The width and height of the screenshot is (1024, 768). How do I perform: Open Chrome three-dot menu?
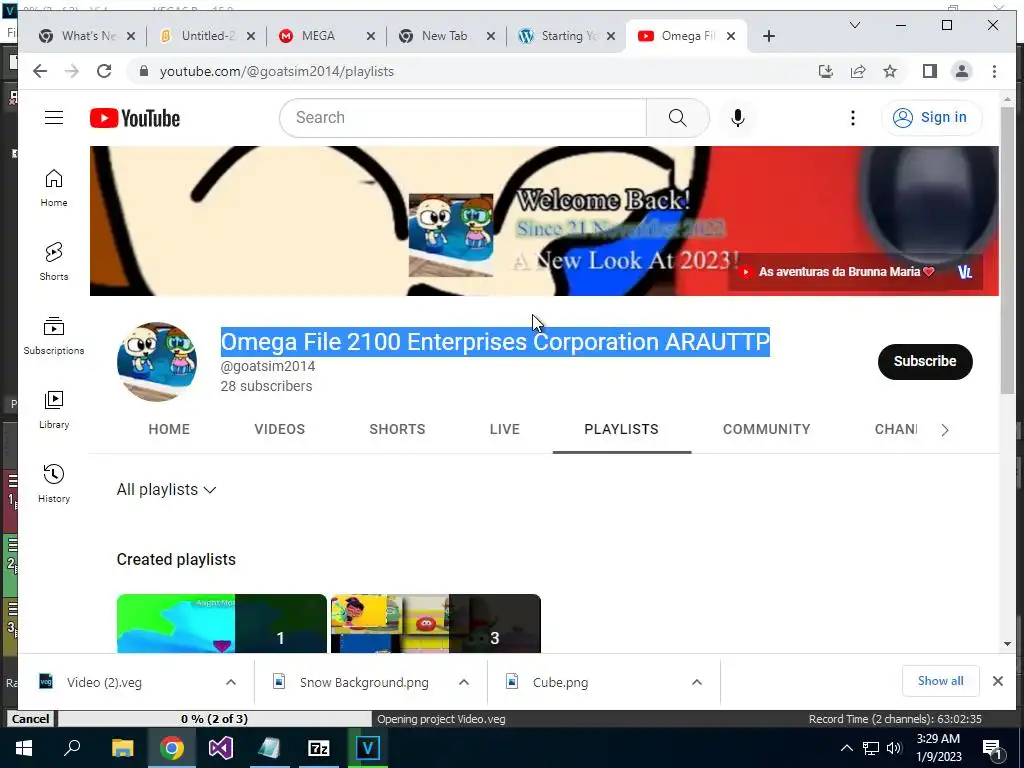(x=994, y=71)
